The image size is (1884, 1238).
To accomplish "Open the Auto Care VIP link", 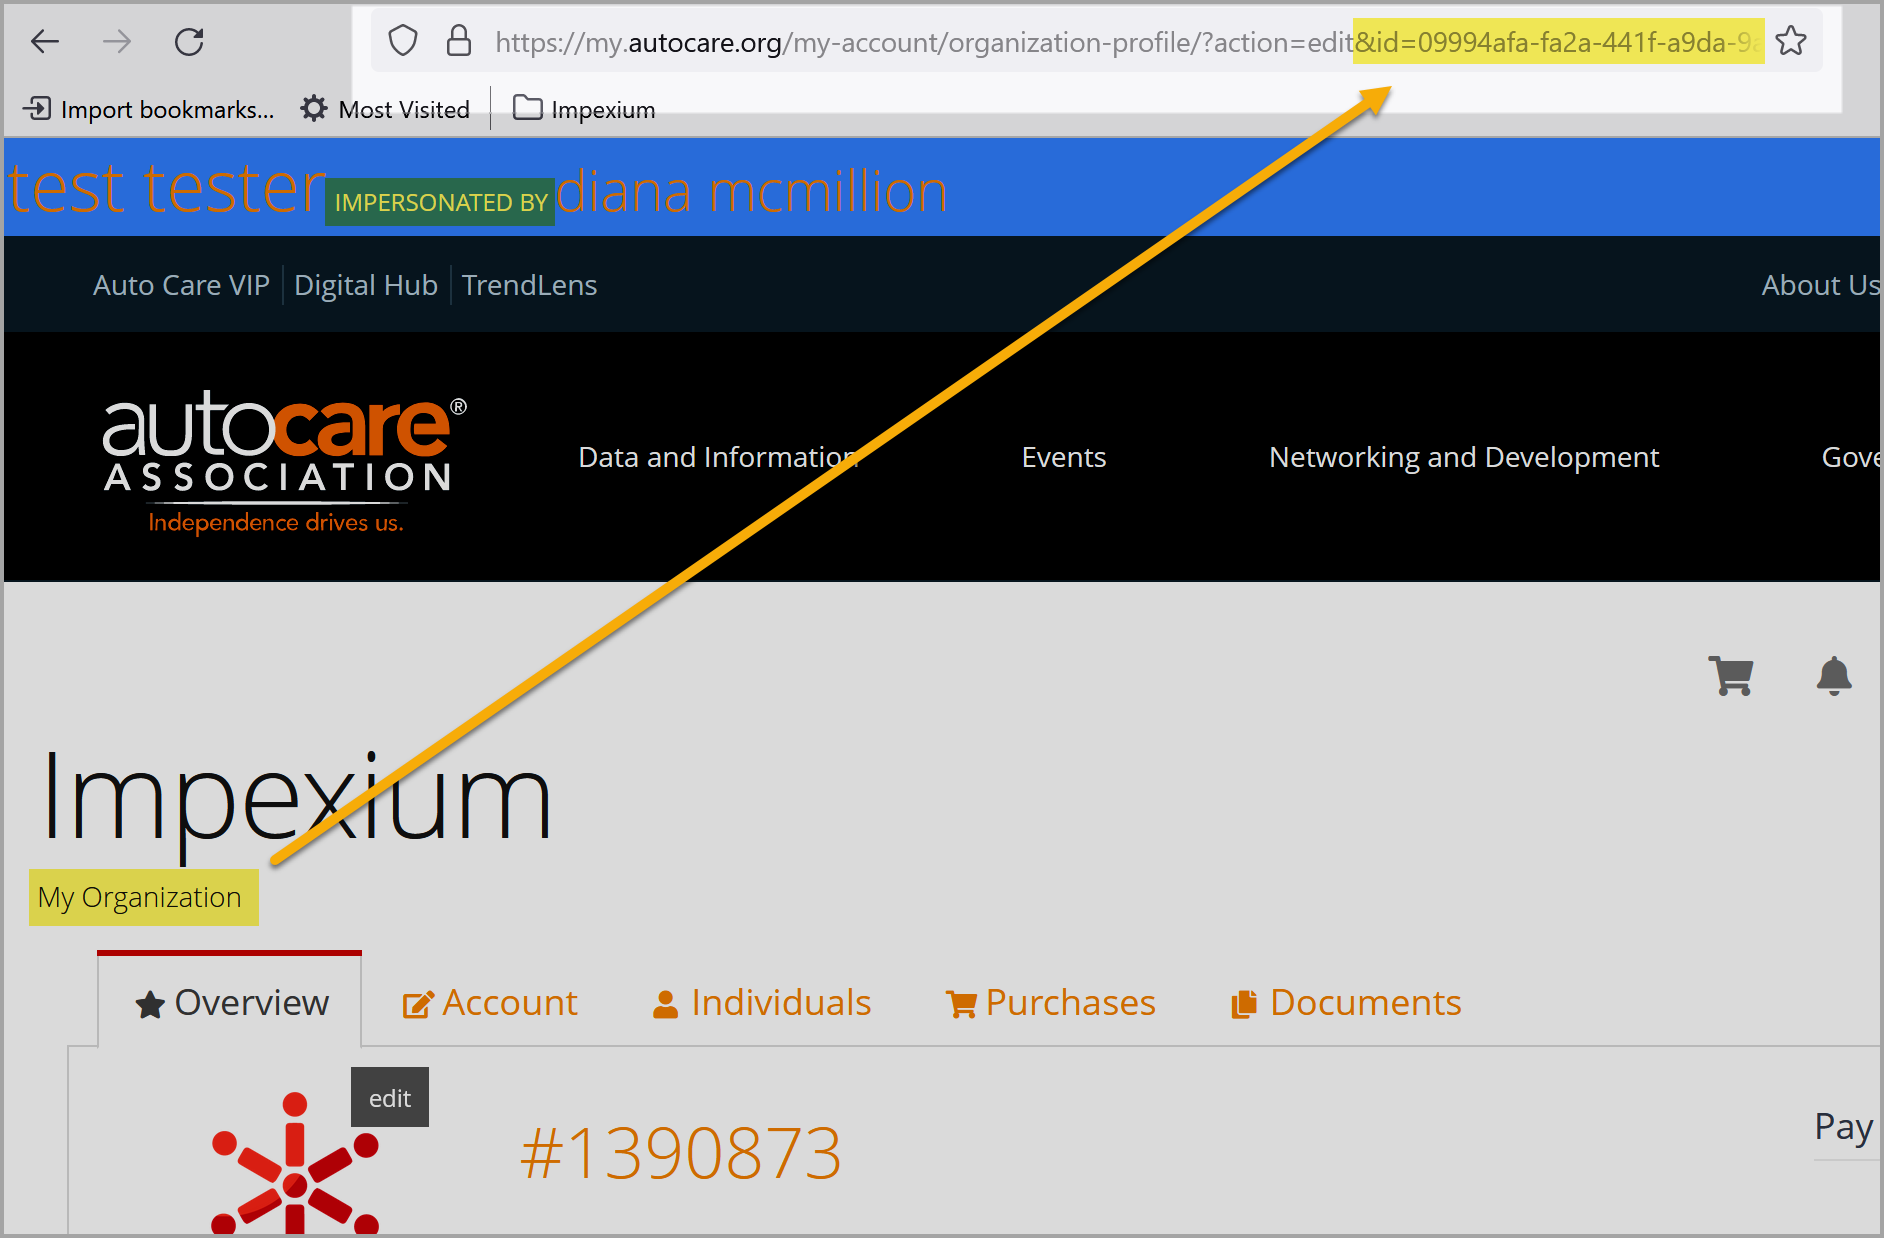I will (181, 285).
